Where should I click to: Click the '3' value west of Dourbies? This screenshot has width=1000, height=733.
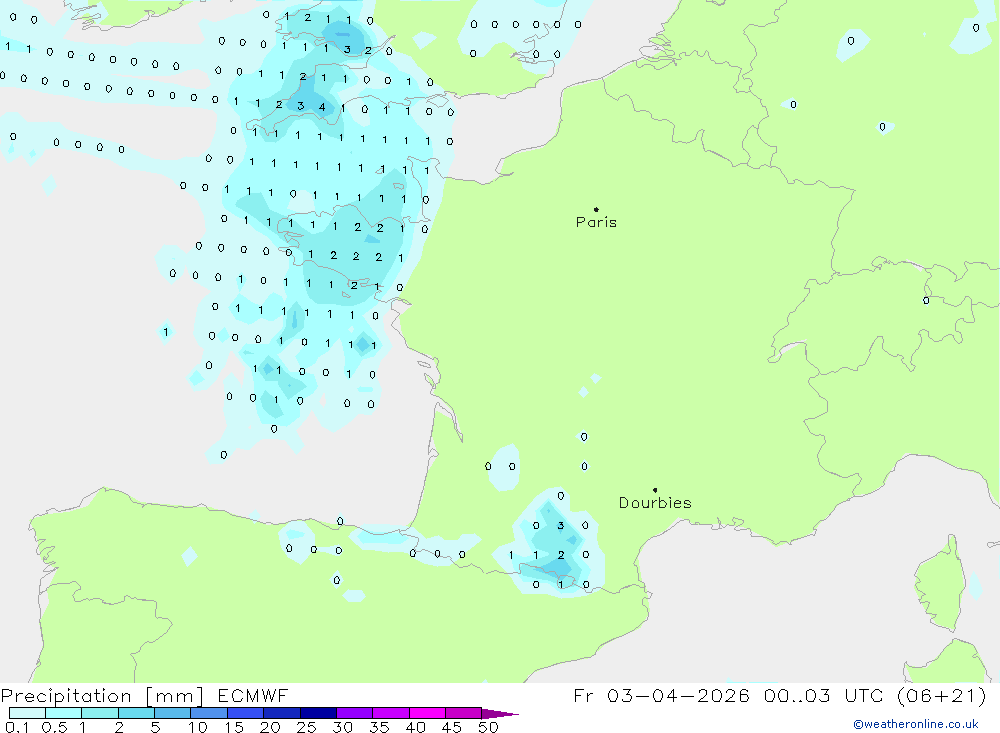tap(561, 526)
